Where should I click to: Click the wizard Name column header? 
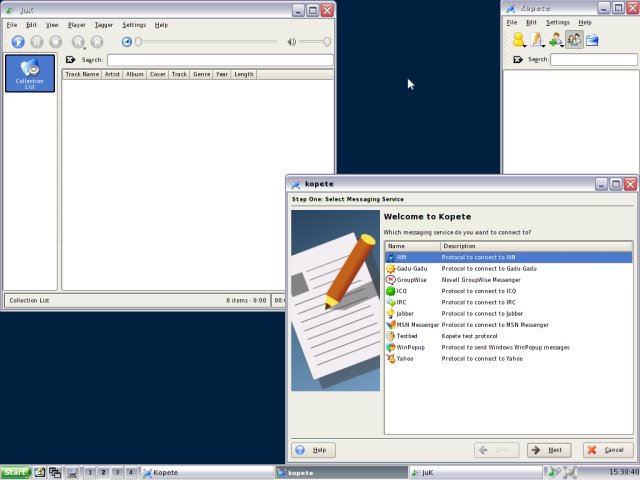(x=413, y=246)
